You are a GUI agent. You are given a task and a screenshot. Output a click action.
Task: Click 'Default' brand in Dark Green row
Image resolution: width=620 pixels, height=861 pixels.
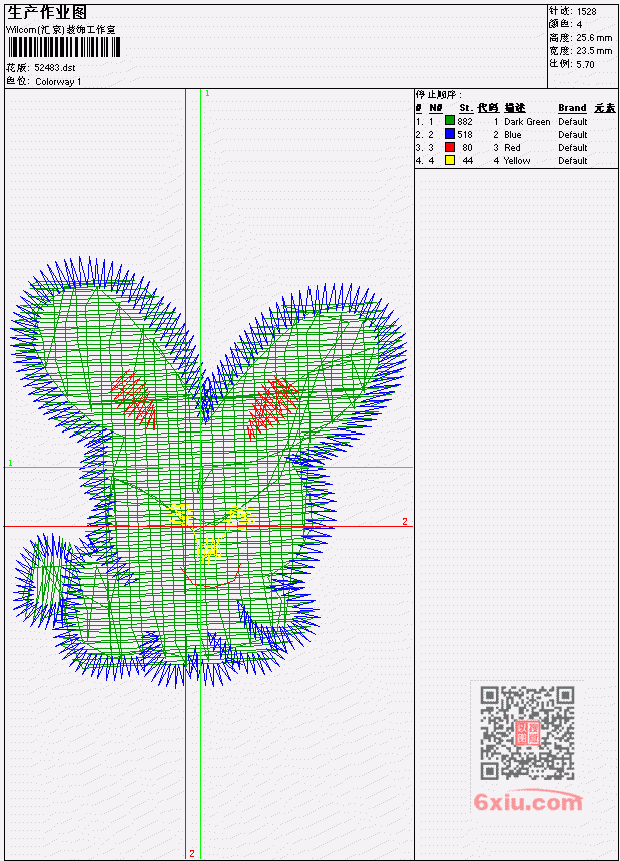click(x=573, y=121)
